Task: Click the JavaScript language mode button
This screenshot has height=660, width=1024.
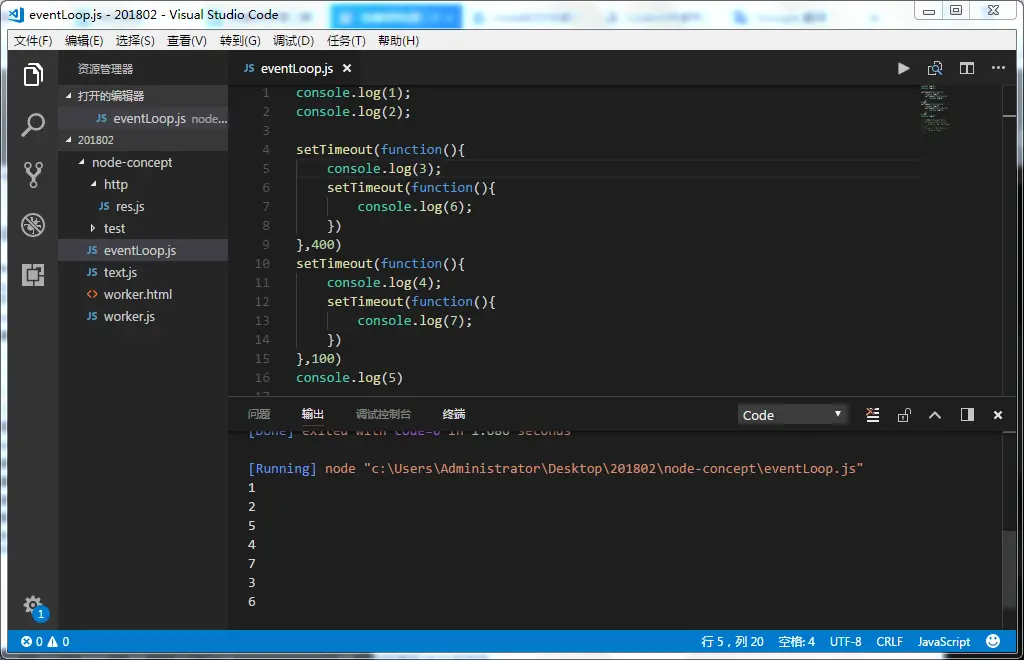Action: pyautogui.click(x=944, y=642)
